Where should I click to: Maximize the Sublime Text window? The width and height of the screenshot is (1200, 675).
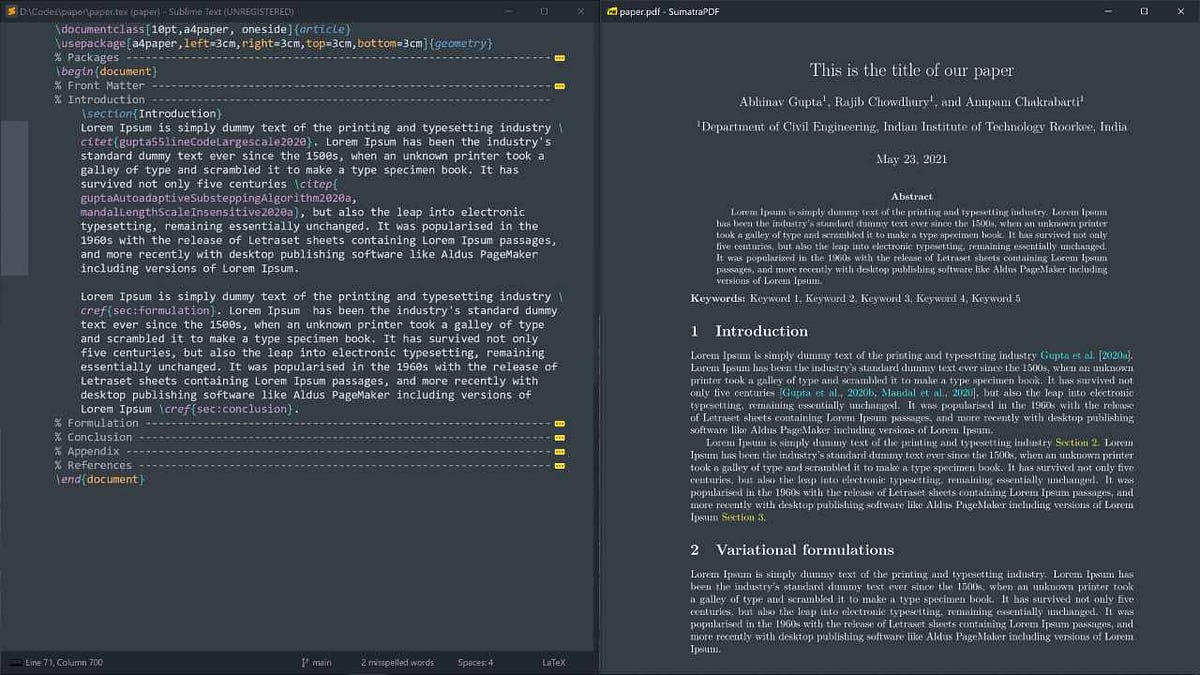coord(544,11)
